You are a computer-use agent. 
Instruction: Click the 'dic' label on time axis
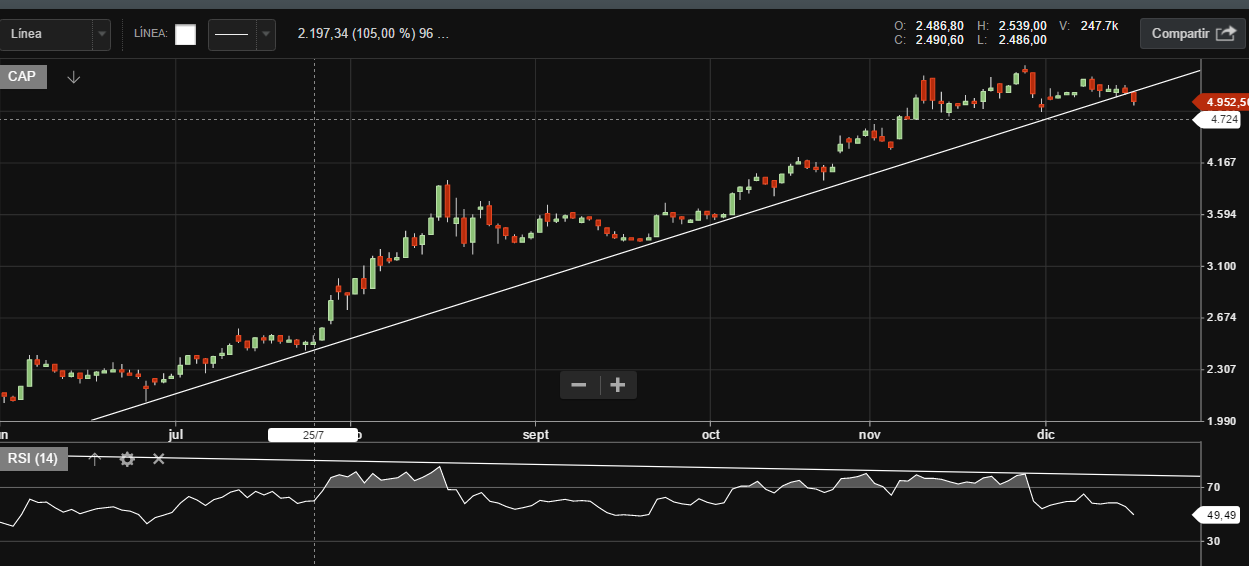[x=1046, y=435]
